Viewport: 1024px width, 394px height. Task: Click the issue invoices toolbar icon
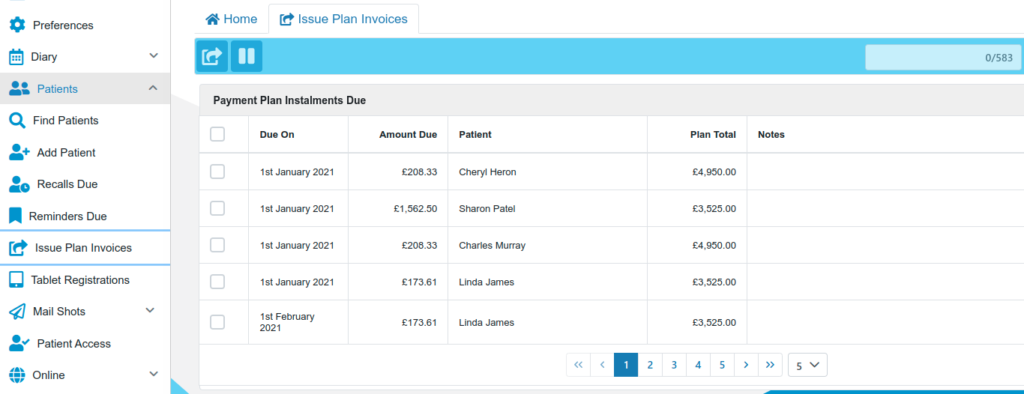coord(212,56)
